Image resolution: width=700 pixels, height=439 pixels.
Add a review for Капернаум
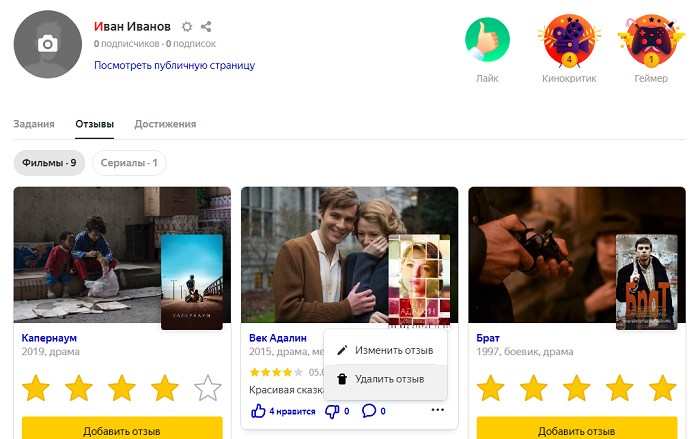[x=122, y=430]
